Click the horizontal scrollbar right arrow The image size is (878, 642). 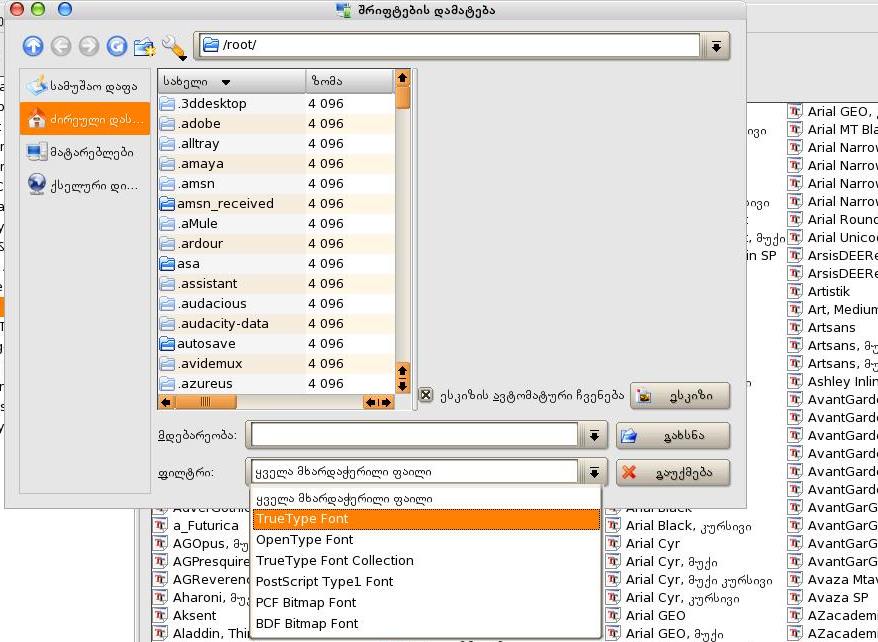386,402
